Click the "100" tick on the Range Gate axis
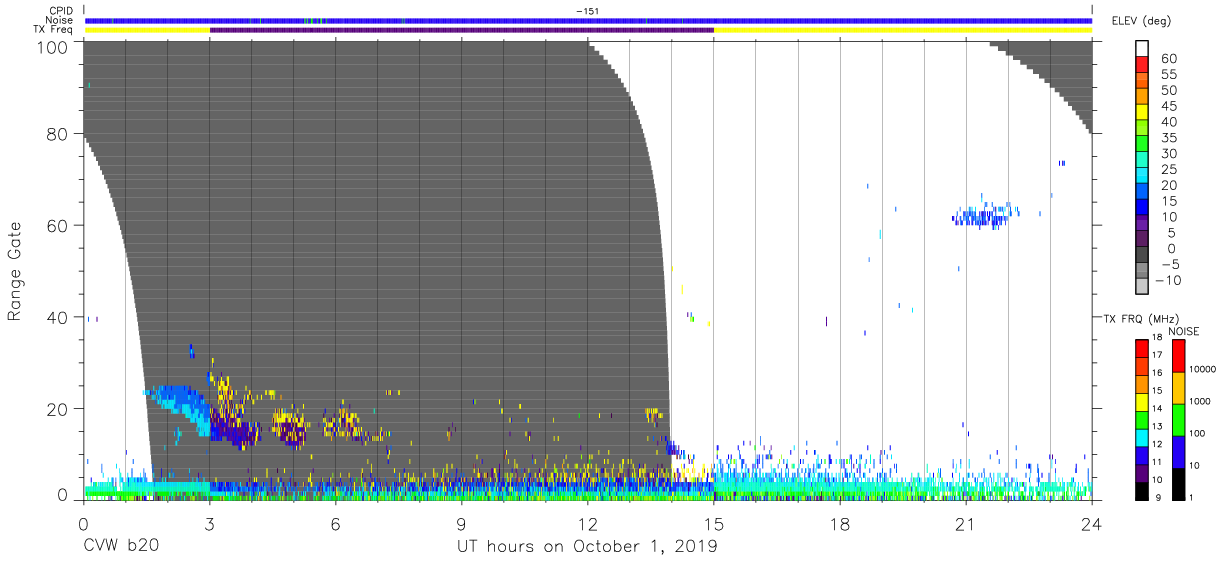This screenshot has height=567, width=1228. click(x=51, y=47)
